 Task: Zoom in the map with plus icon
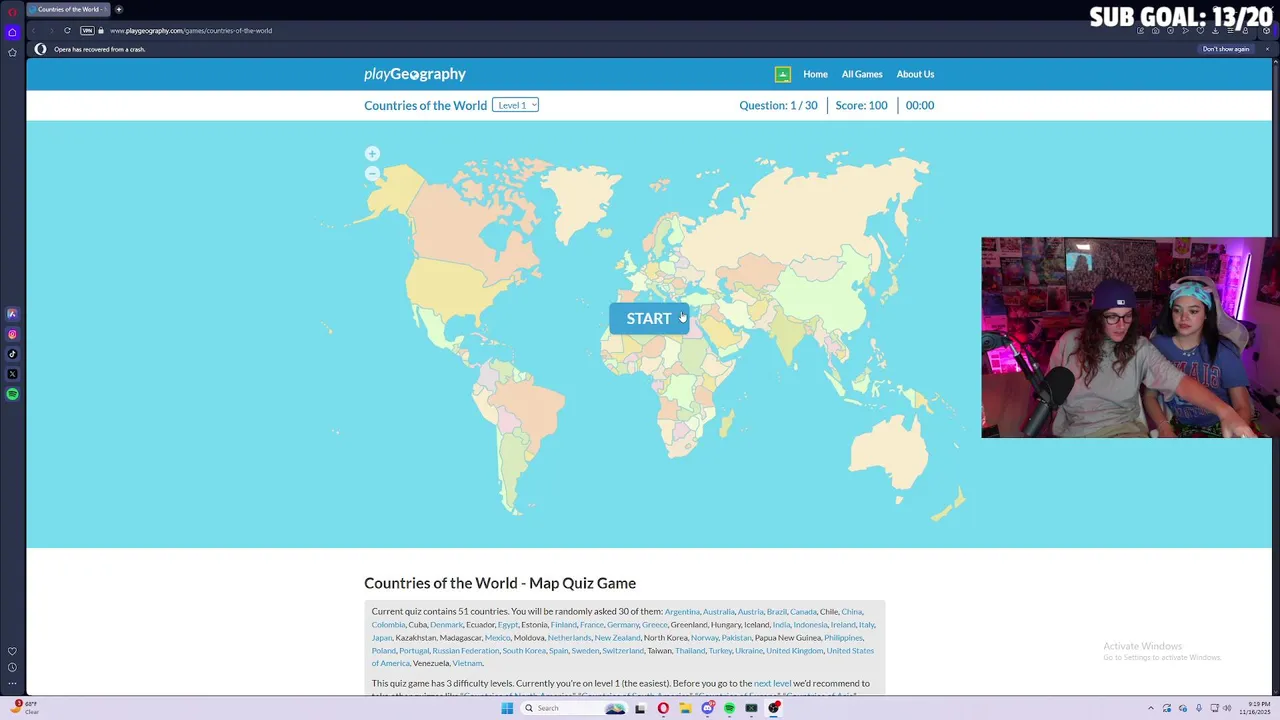click(x=372, y=154)
